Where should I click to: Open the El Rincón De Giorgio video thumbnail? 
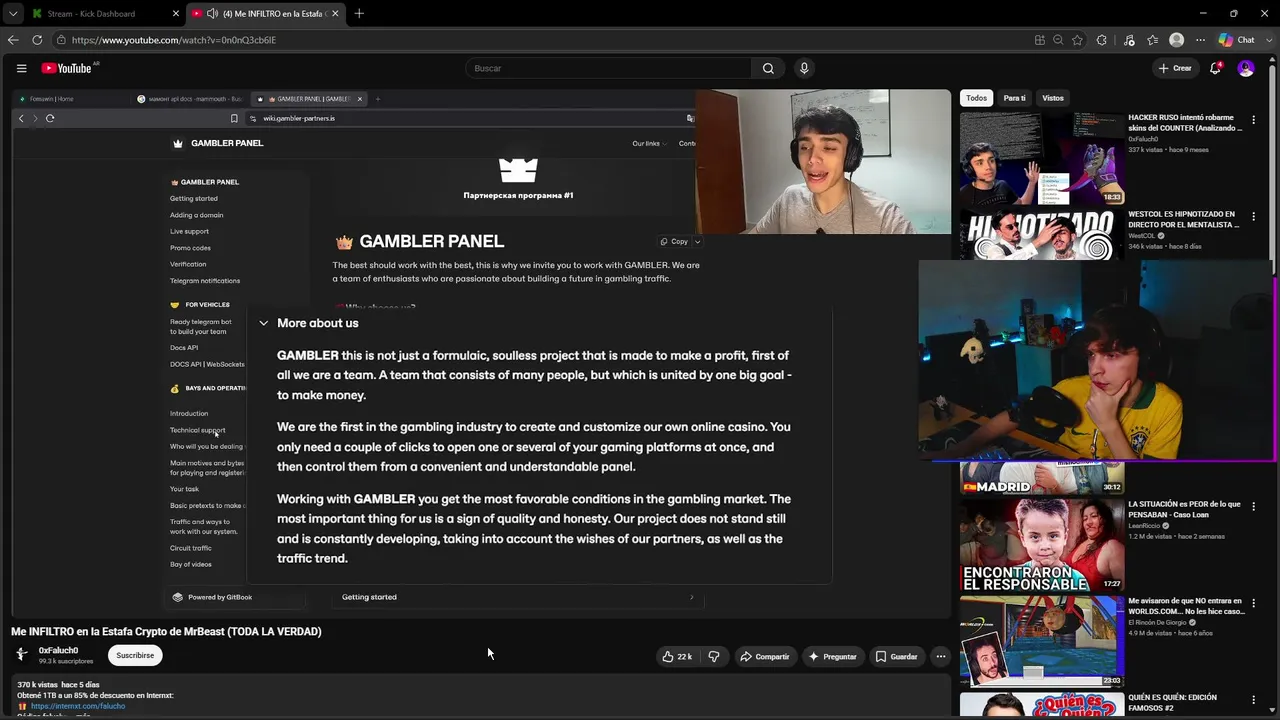pos(1042,641)
